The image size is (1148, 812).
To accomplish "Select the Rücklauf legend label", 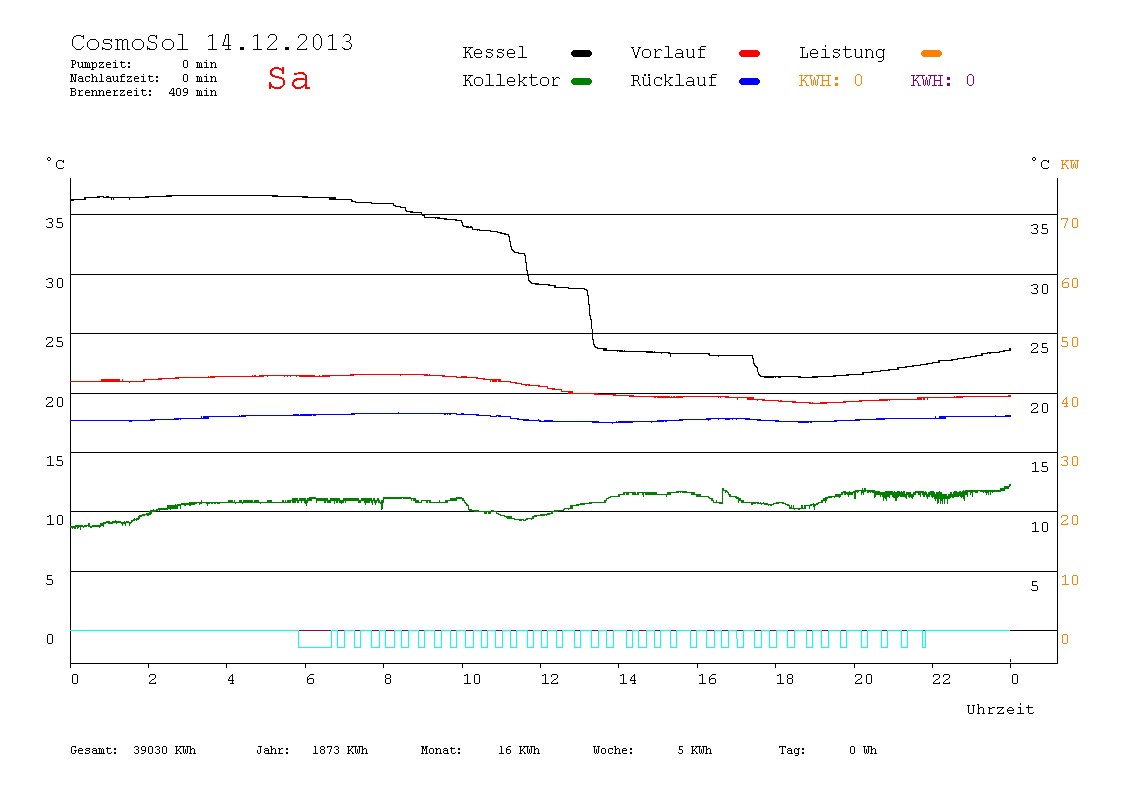I will click(x=674, y=81).
